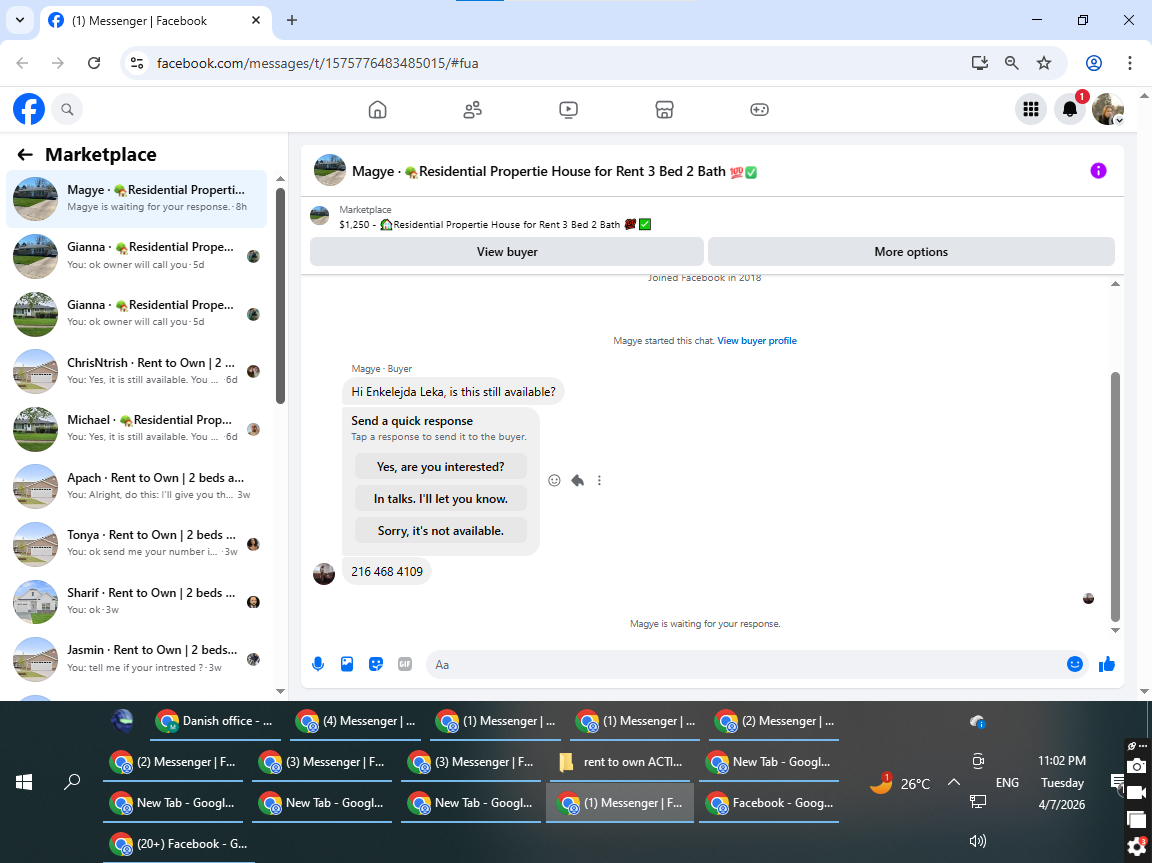Reload the page

(94, 63)
